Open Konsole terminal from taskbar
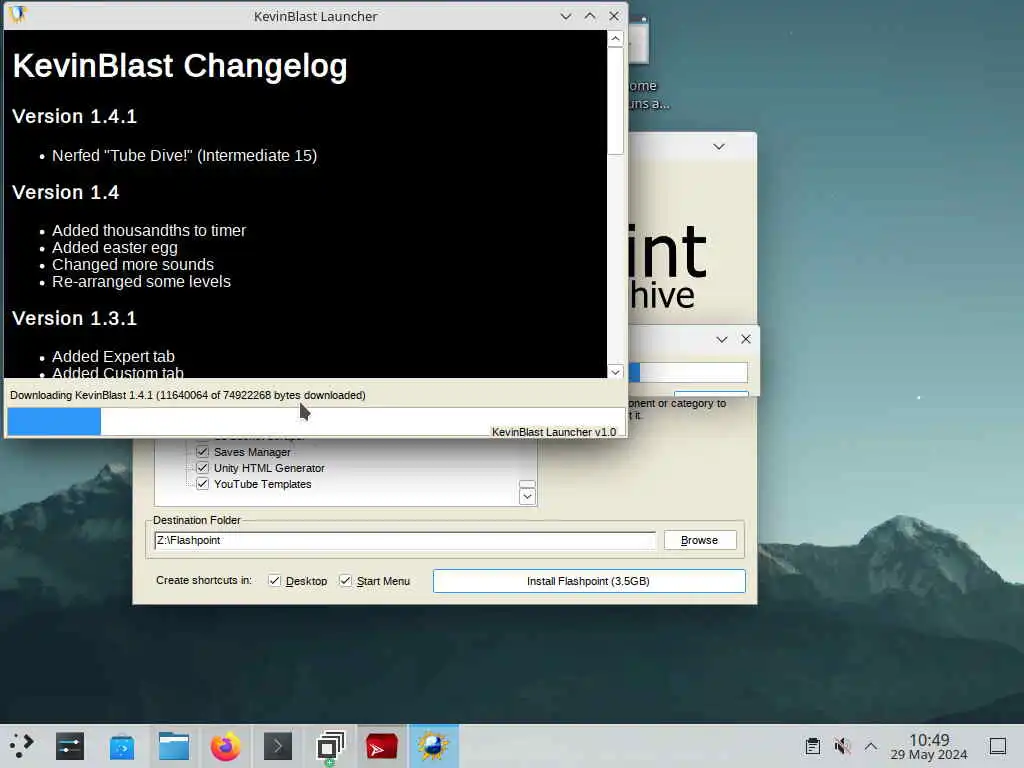The width and height of the screenshot is (1024, 768). pos(278,746)
